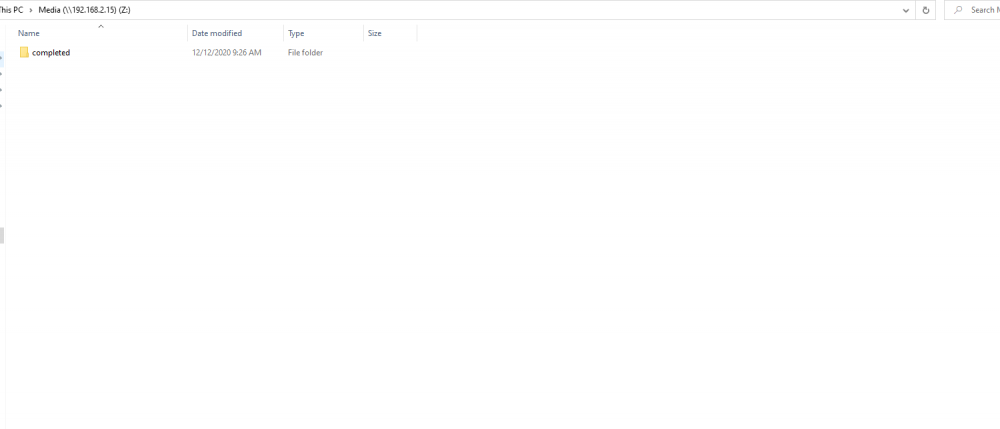Click the date '12/12/2020 9:26 AM'
Screen dimensions: 1000x429
pyautogui.click(x=226, y=53)
